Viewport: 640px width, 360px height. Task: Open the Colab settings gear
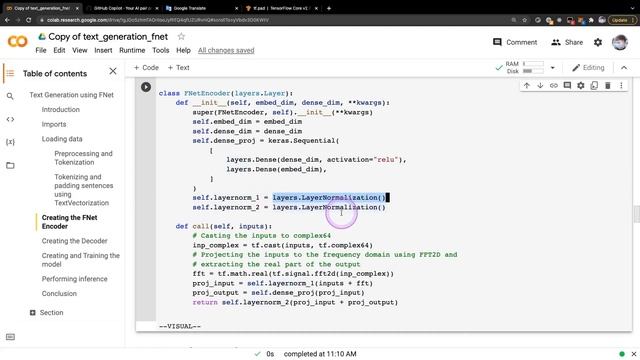[598, 42]
